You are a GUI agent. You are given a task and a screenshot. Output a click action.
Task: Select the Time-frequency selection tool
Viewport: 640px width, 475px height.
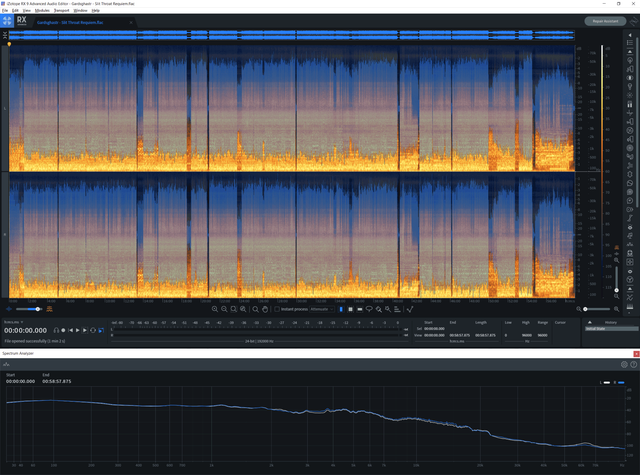tap(350, 309)
